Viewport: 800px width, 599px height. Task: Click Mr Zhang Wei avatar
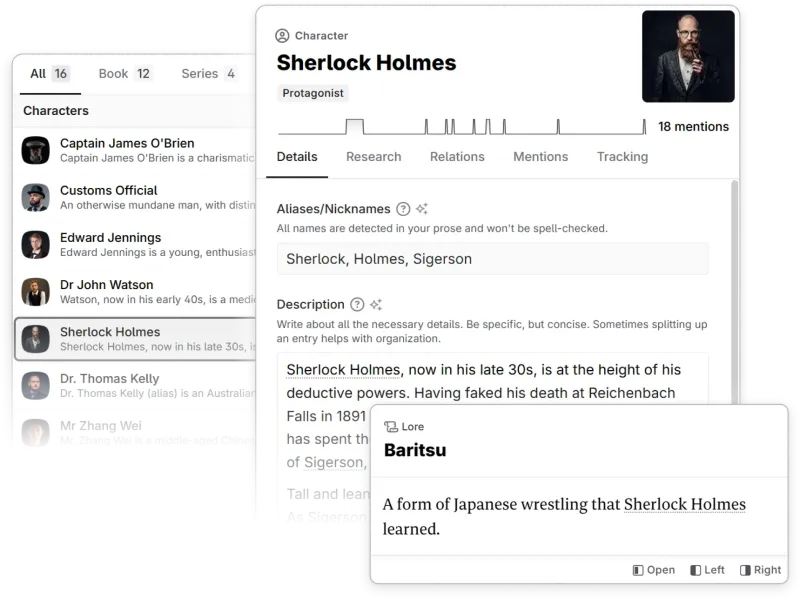pos(36,433)
